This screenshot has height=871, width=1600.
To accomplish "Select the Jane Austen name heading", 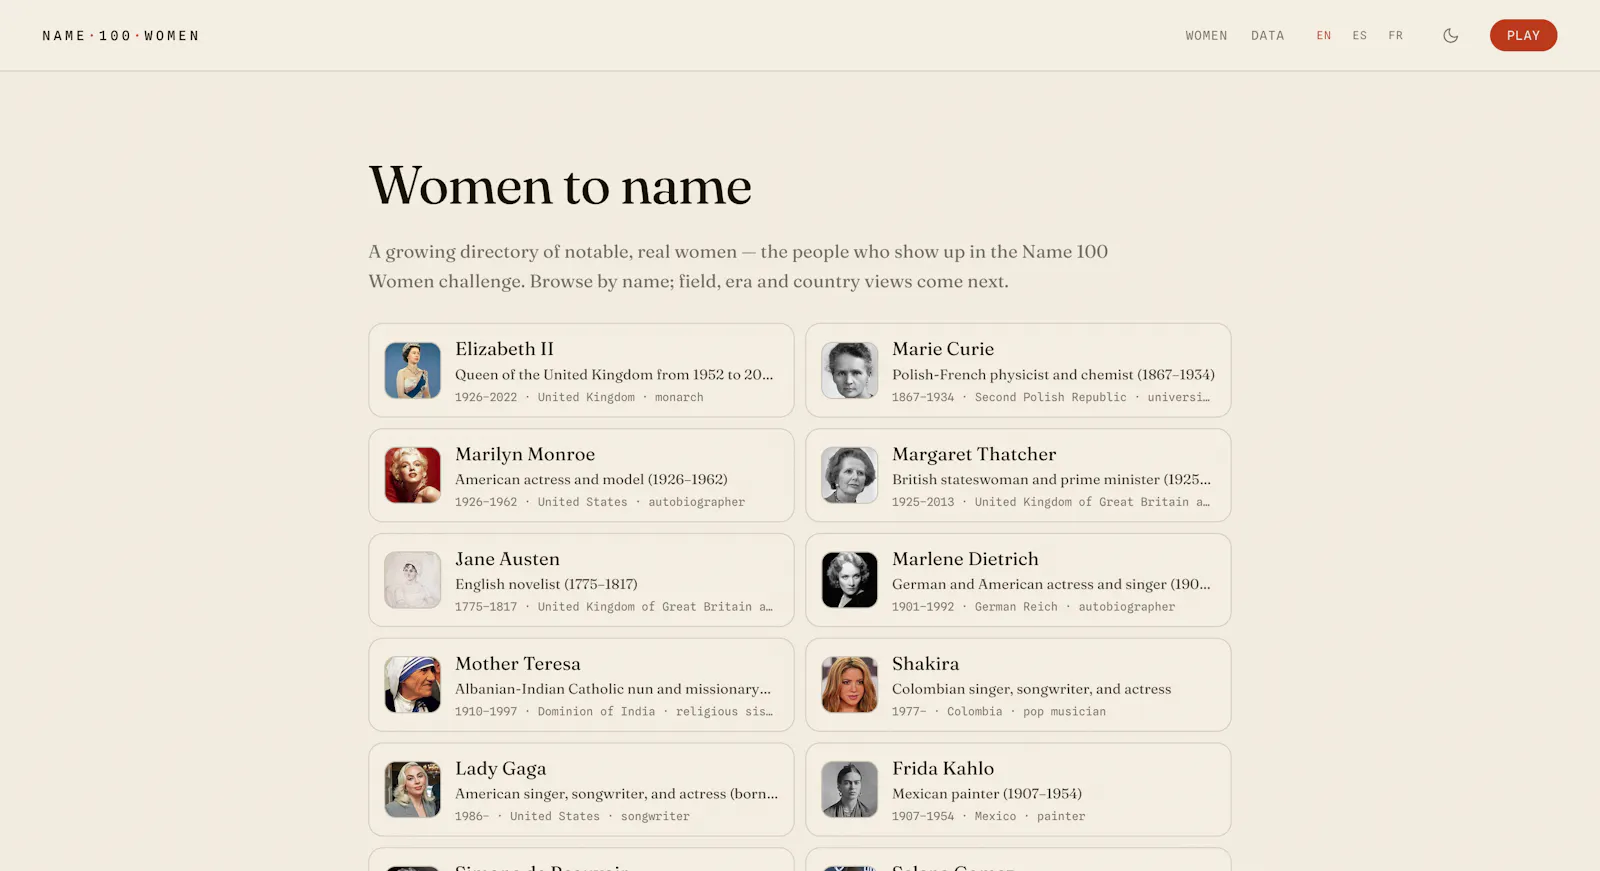I will pyautogui.click(x=507, y=559).
